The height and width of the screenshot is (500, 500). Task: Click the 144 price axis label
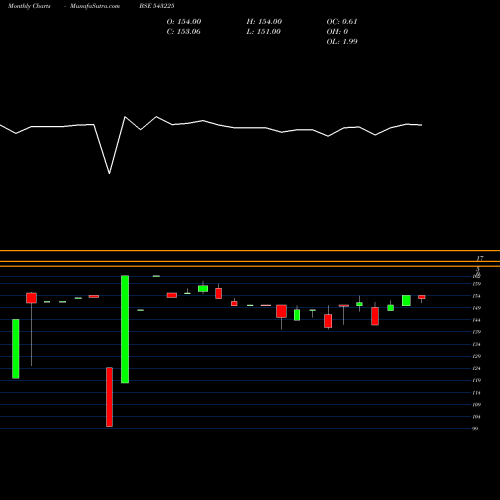coord(477,320)
